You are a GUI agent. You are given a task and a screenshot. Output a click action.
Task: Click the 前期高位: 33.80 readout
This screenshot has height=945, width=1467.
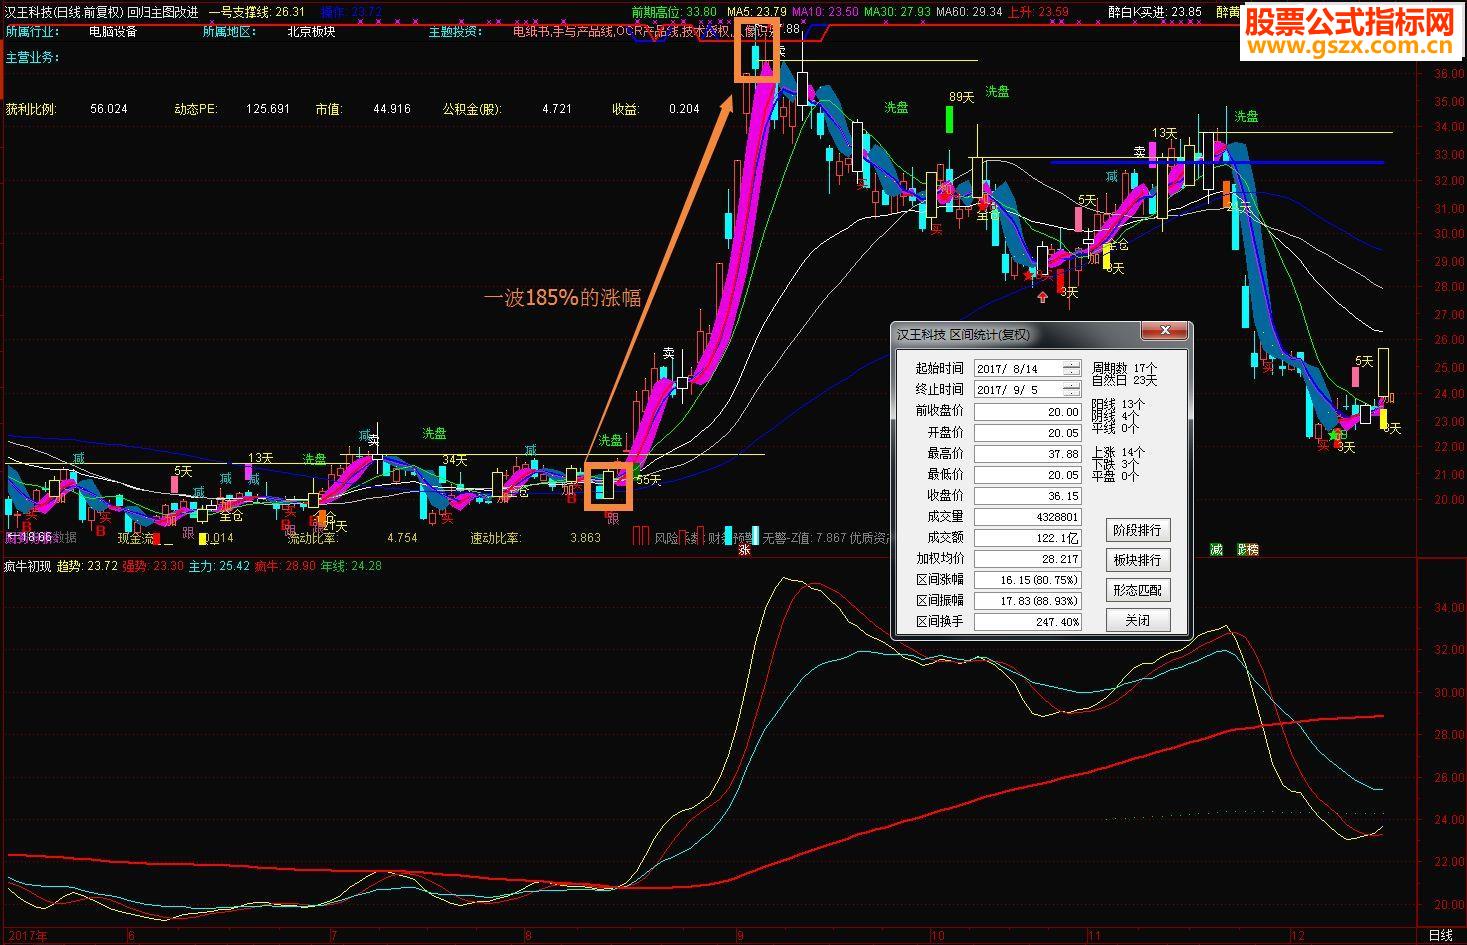tap(674, 12)
